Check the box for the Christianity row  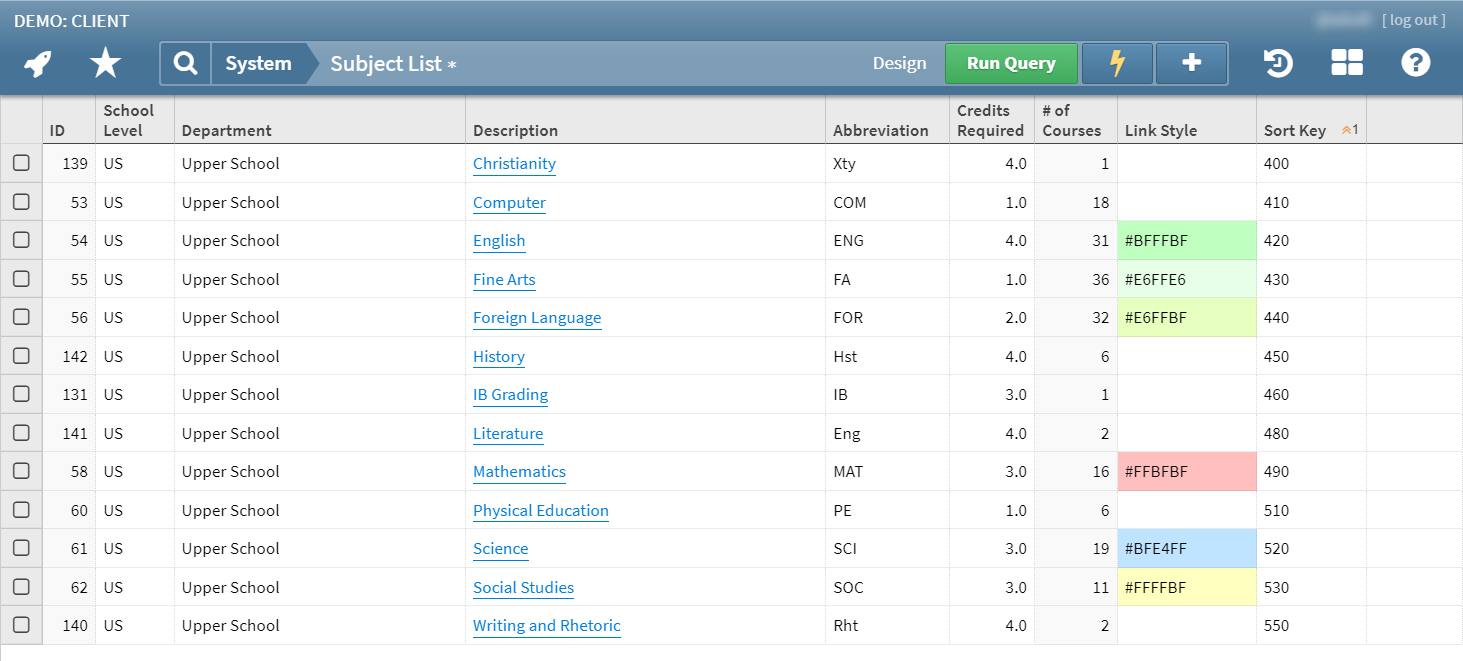tap(21, 163)
